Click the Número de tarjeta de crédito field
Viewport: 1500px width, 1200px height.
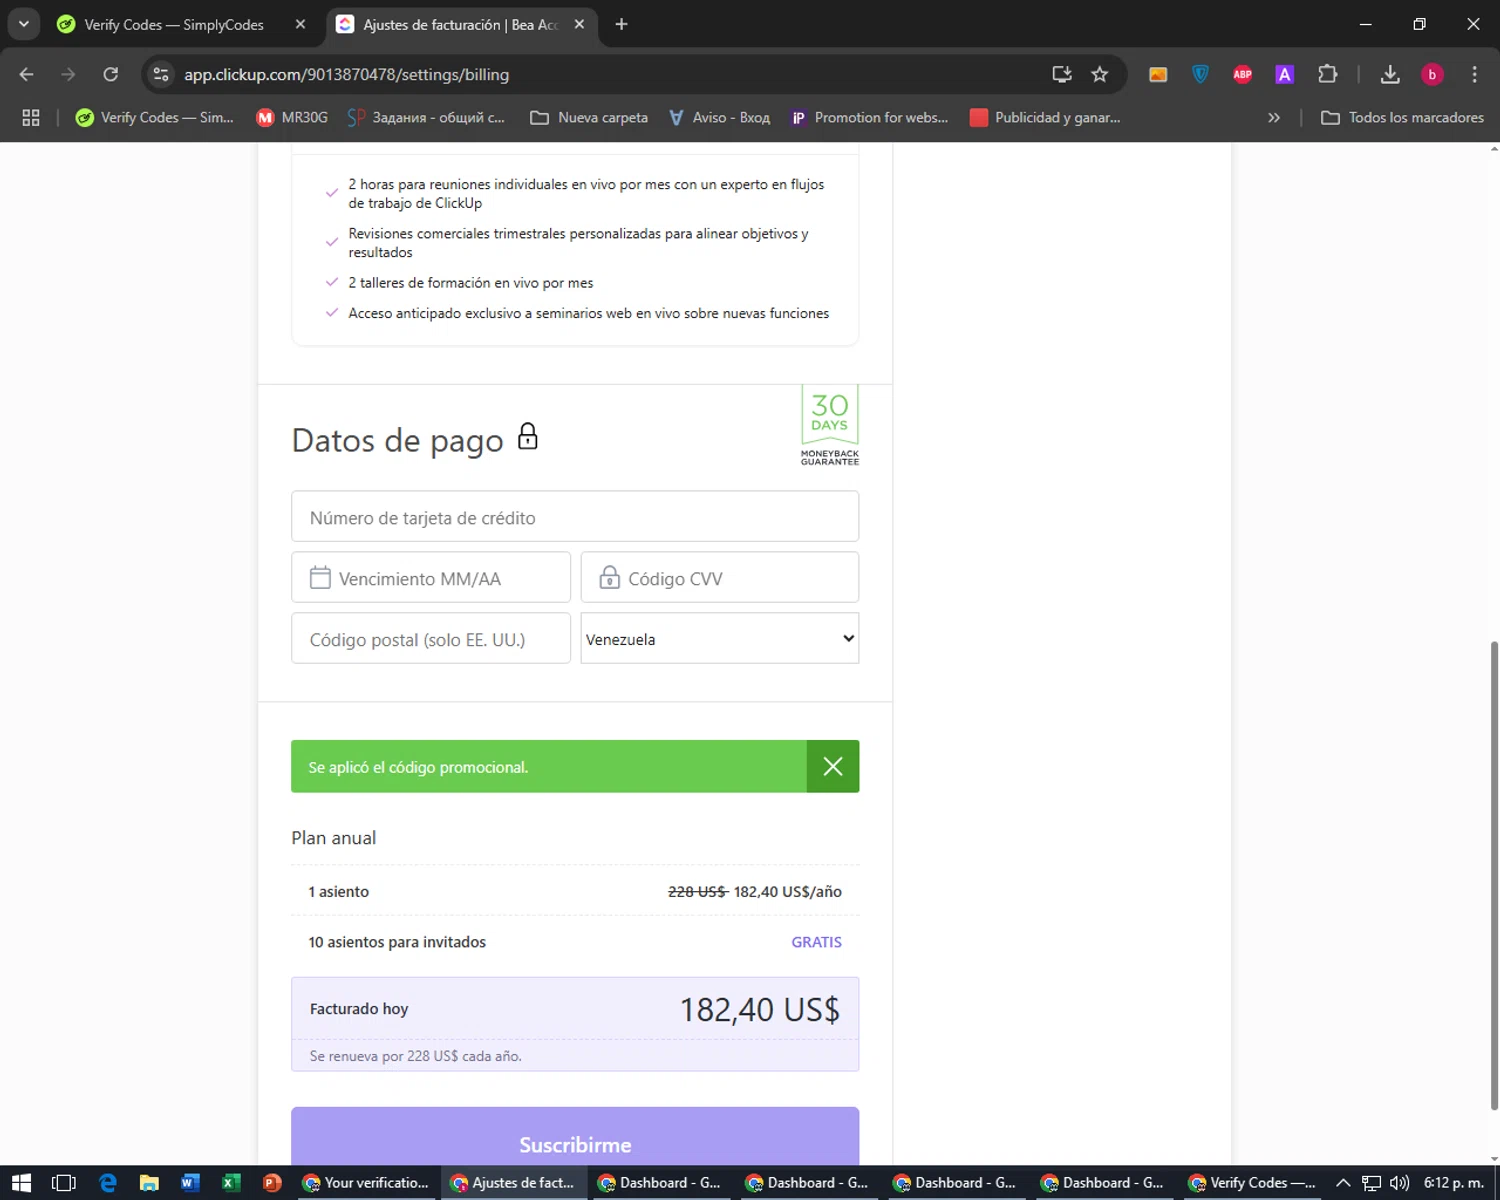coord(575,517)
